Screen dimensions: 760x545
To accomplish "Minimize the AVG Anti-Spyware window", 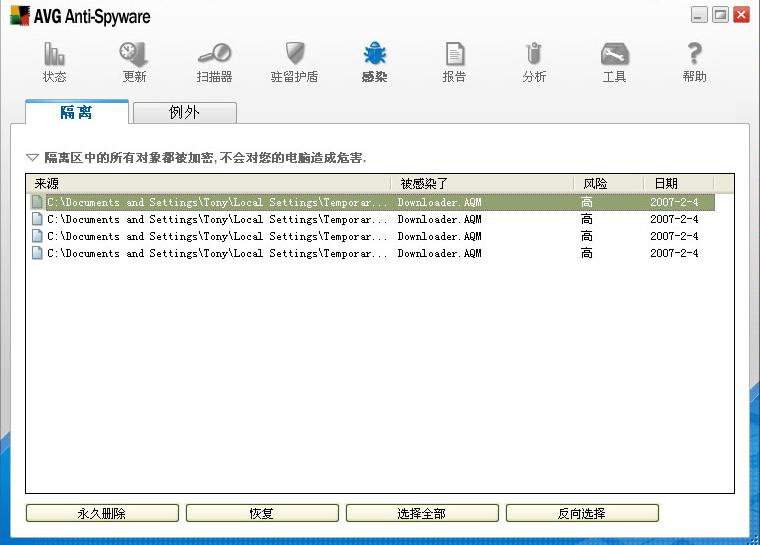I will (699, 15).
